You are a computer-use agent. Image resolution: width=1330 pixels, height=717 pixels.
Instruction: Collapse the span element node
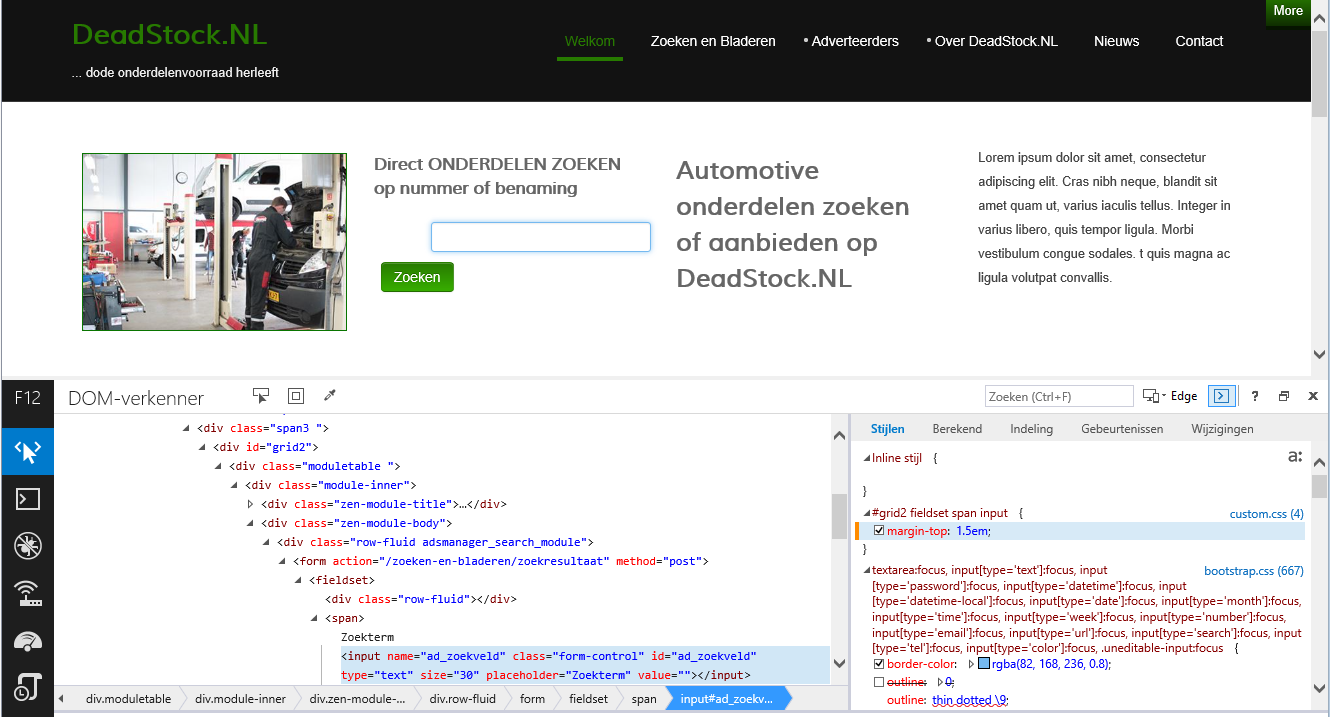coord(314,618)
